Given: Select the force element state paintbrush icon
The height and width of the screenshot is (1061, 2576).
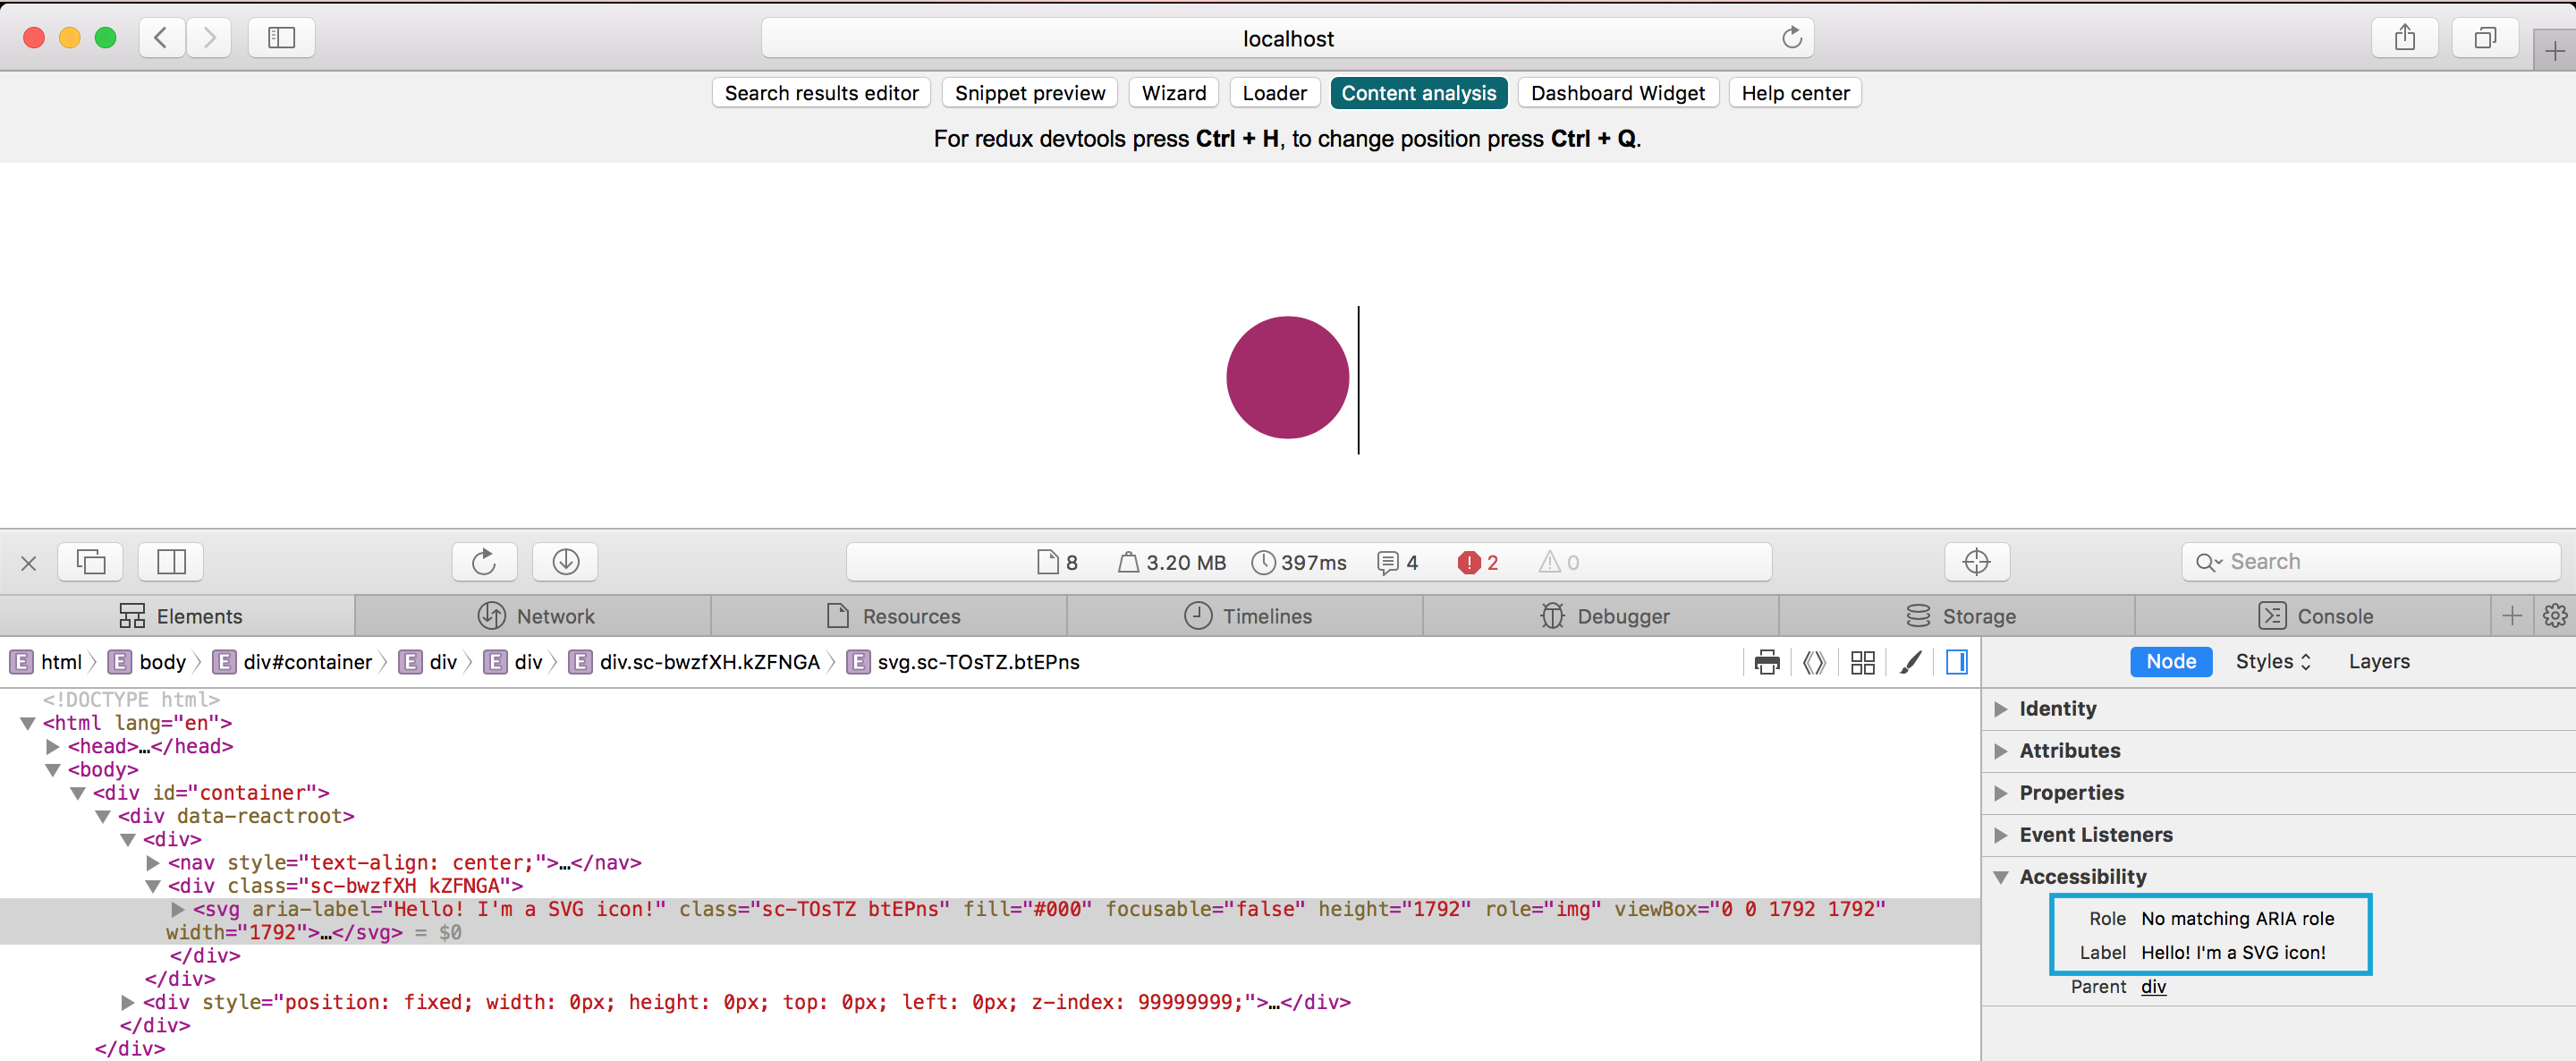Looking at the screenshot, I should [x=1911, y=662].
